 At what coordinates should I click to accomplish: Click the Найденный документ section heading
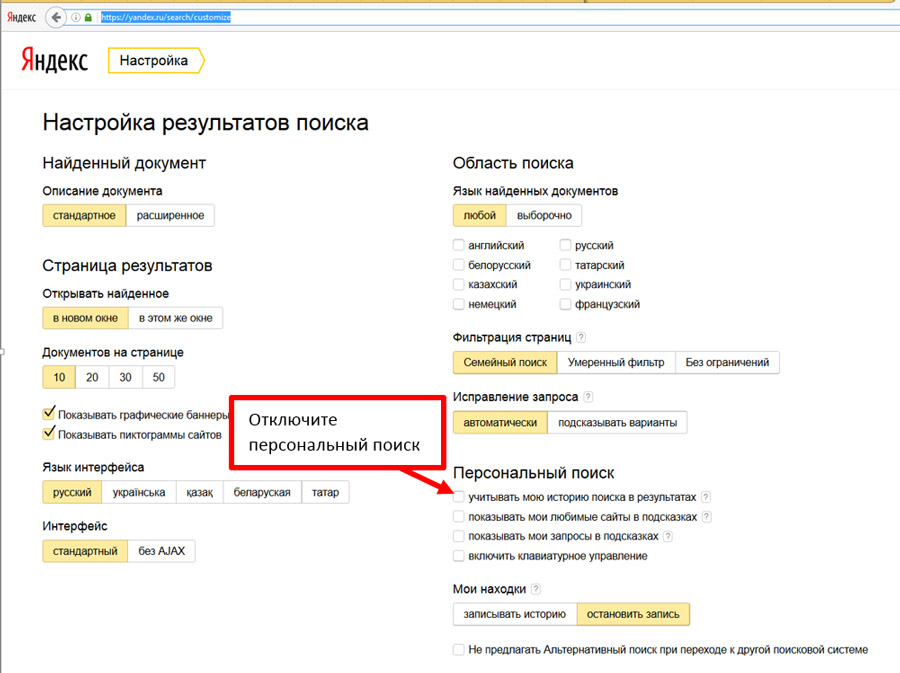(124, 163)
